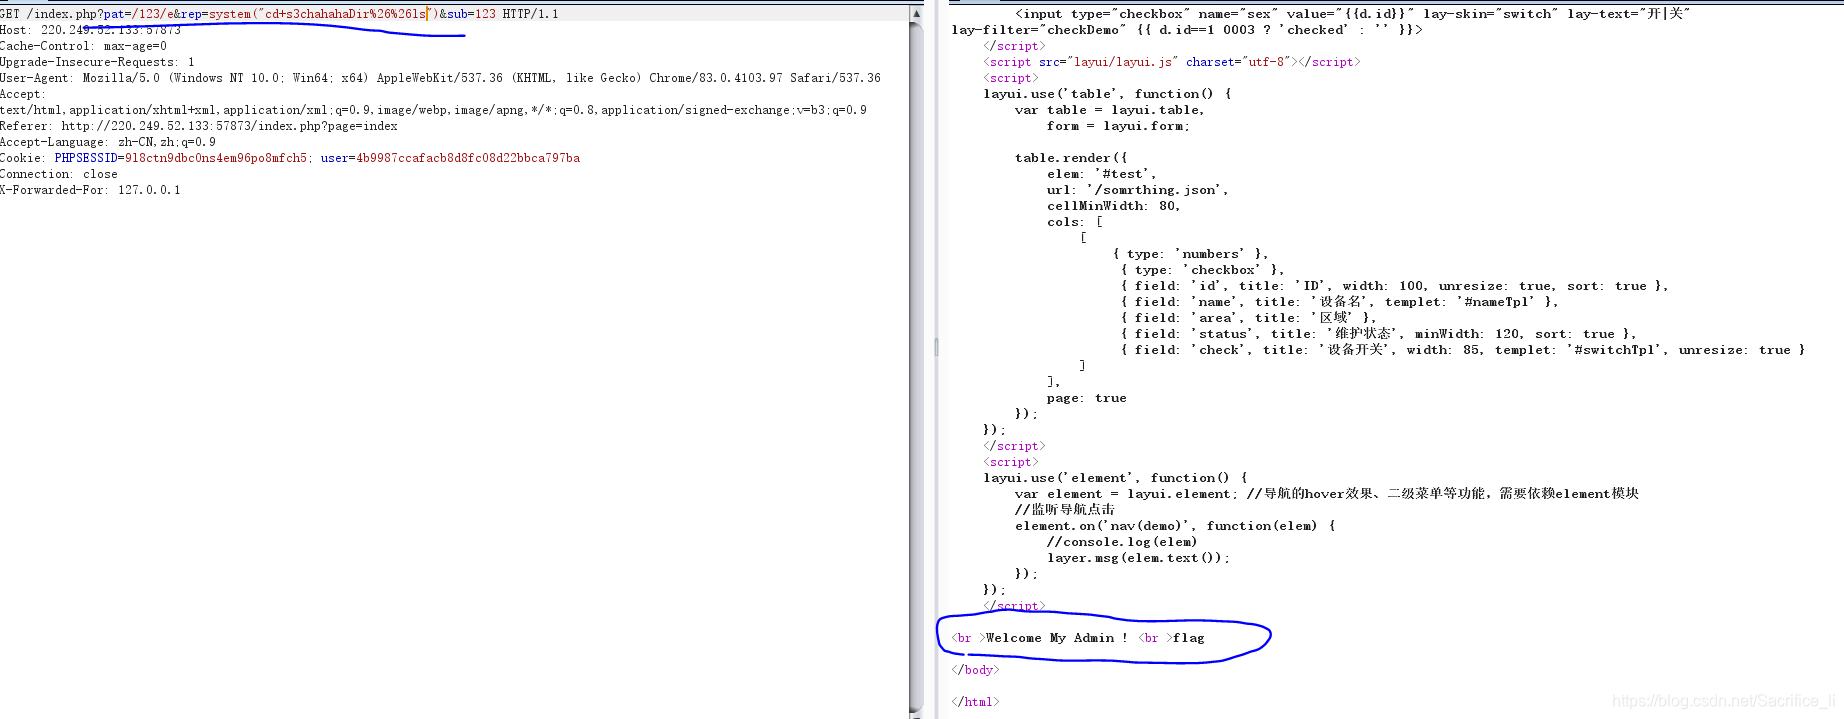This screenshot has width=1844, height=719.
Task: Click the layui.use('element', function() line
Action: [1116, 478]
